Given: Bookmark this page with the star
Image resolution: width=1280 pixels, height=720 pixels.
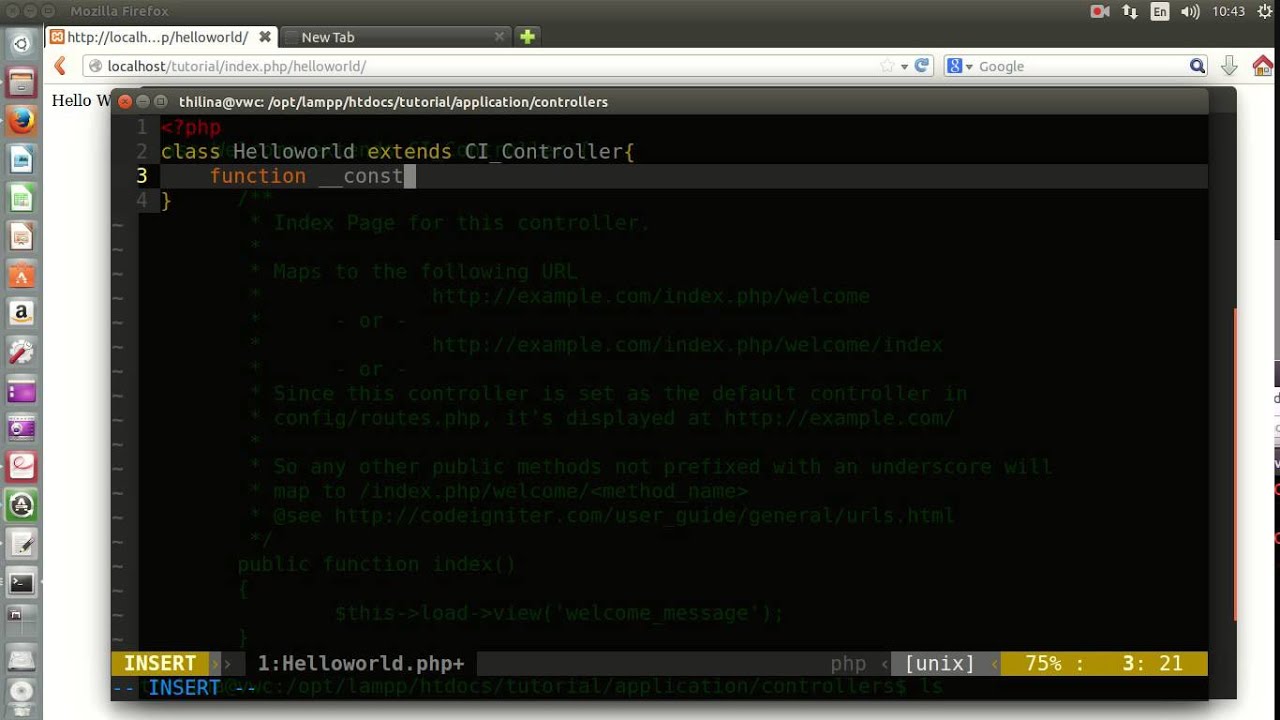Looking at the screenshot, I should tap(887, 66).
